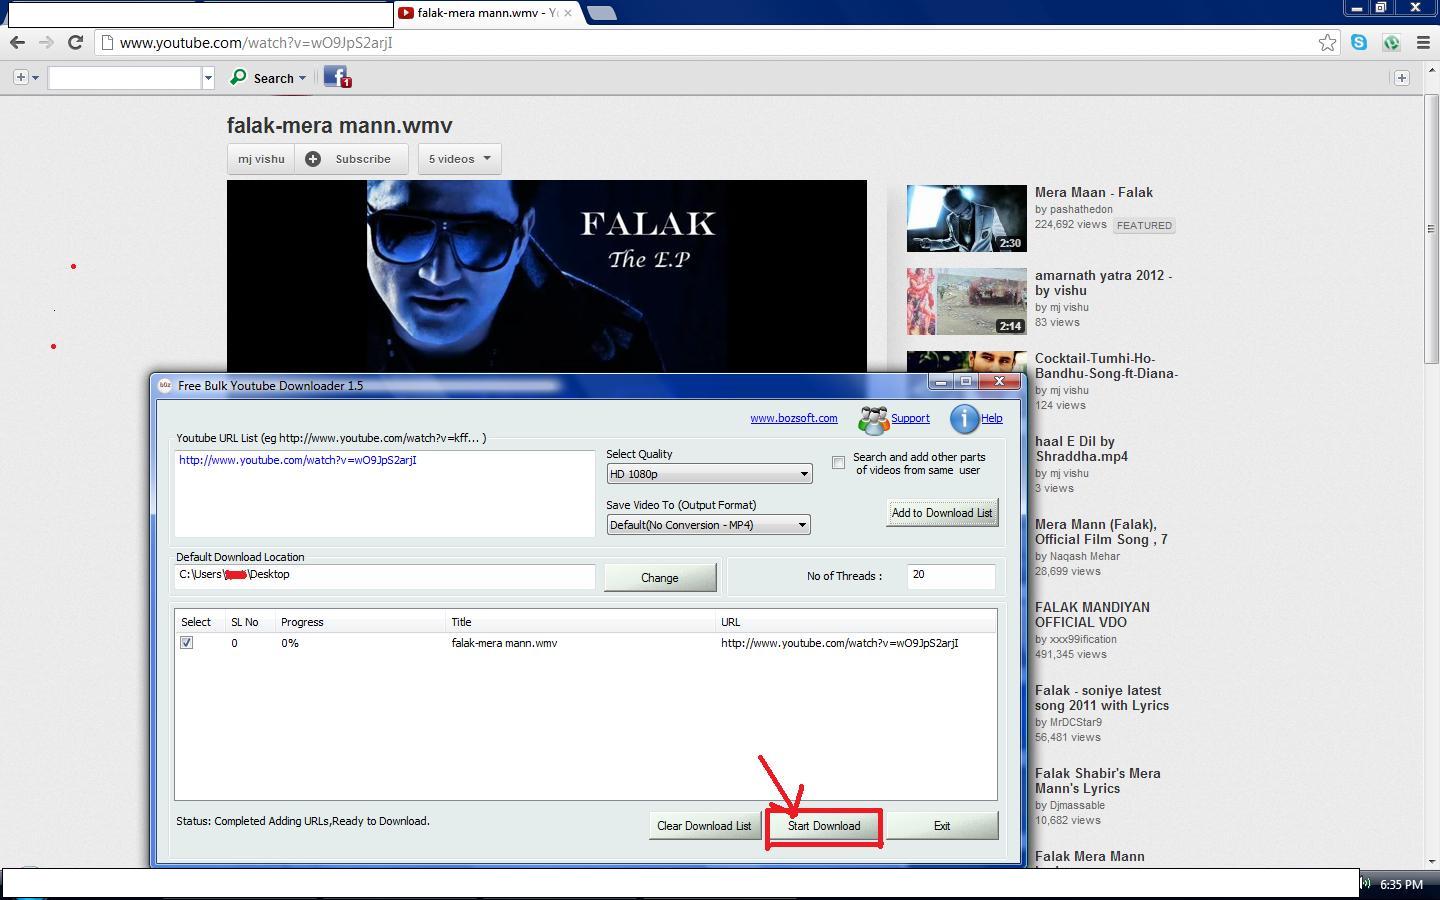This screenshot has height=900, width=1440.
Task: Expand the Search button dropdown arrow
Action: click(x=302, y=78)
